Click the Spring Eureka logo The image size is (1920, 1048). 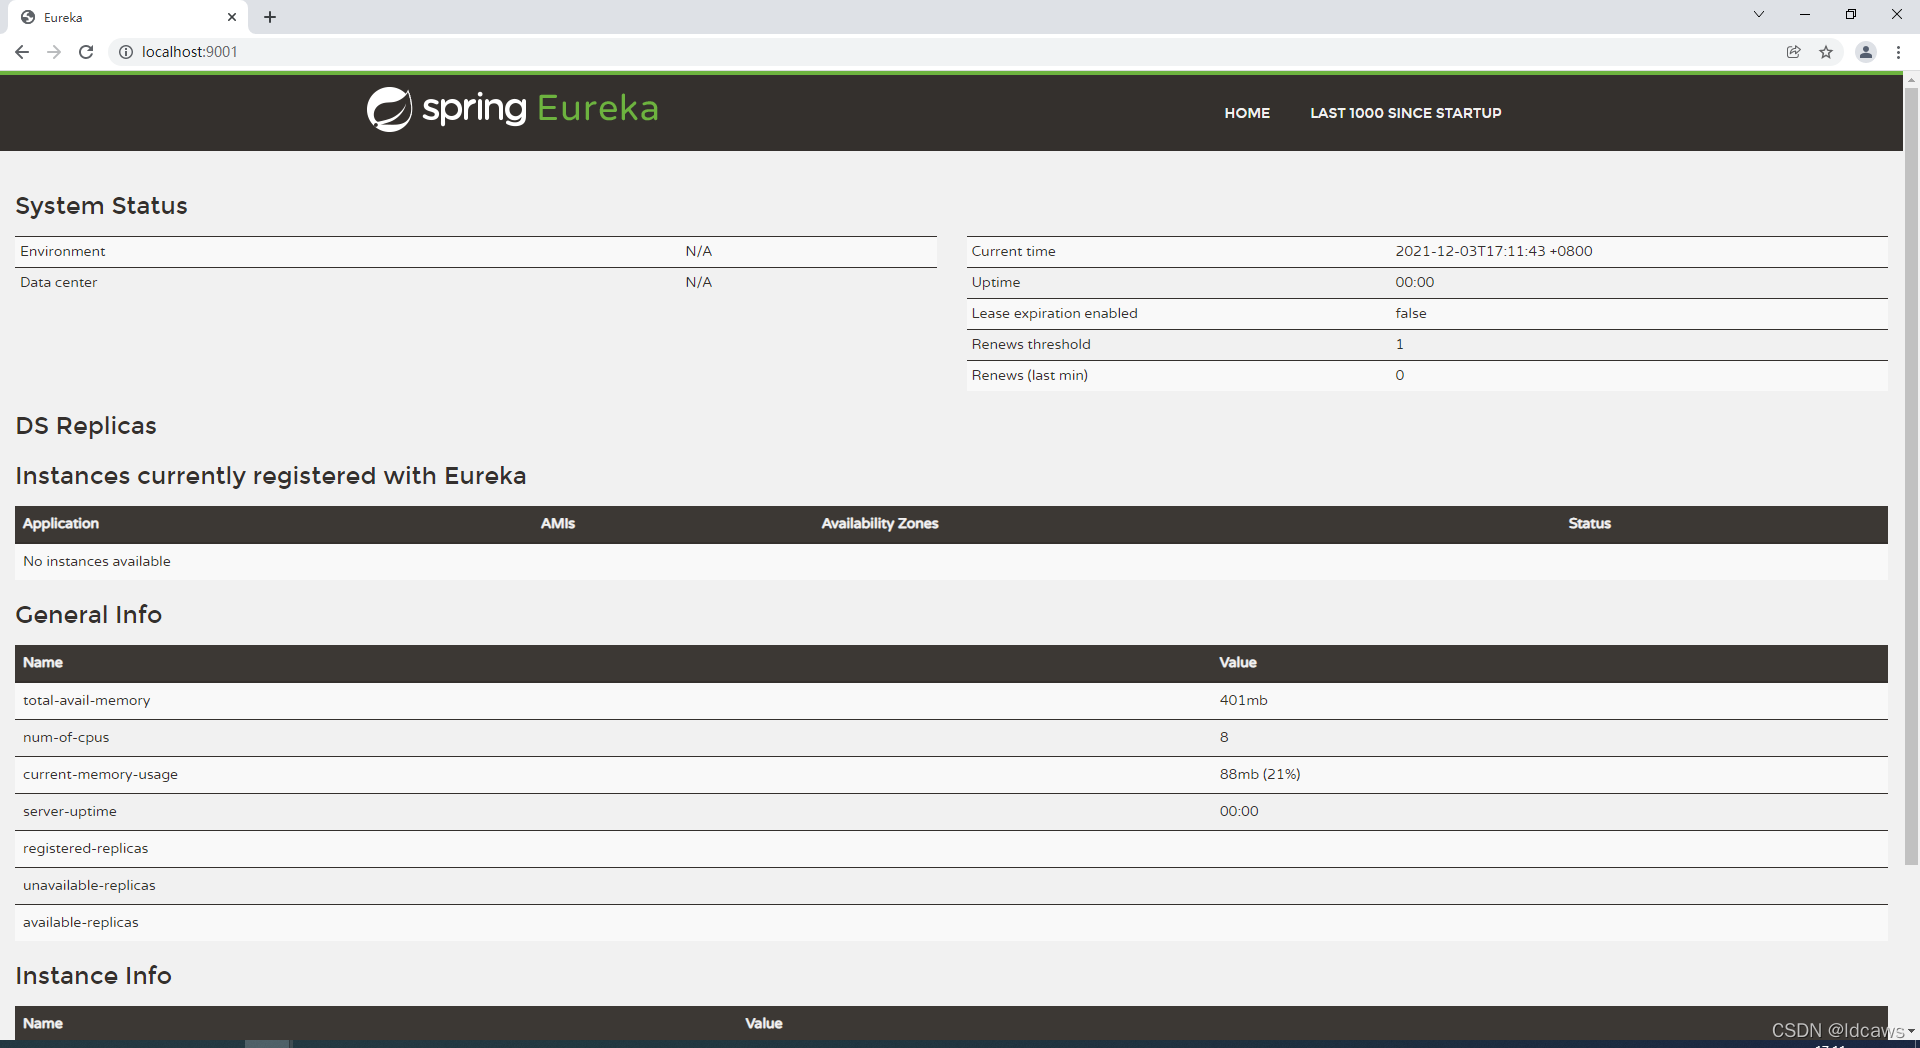tap(513, 109)
